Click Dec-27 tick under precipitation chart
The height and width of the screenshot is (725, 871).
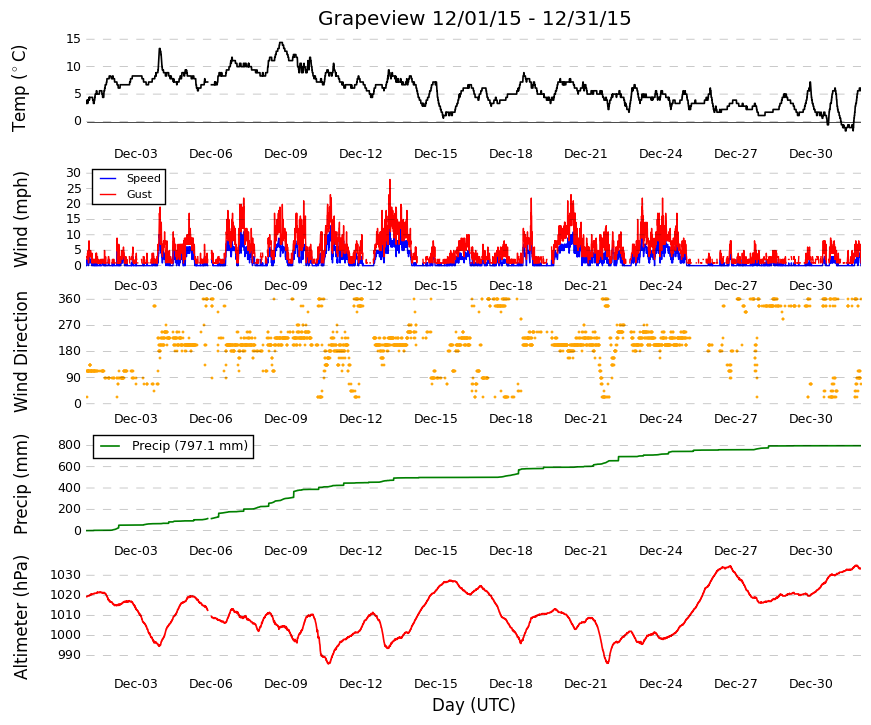735,551
